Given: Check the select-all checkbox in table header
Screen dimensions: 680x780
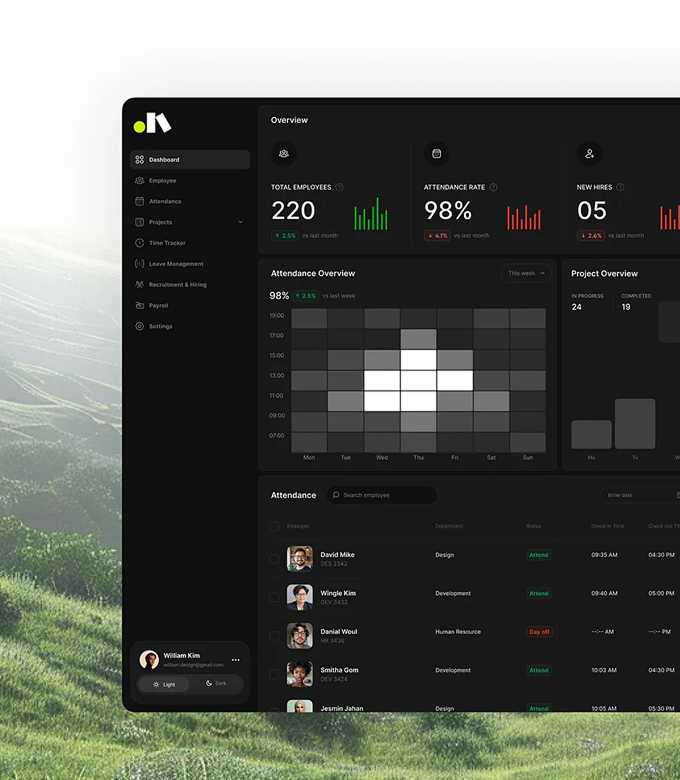Looking at the screenshot, I should click(274, 526).
